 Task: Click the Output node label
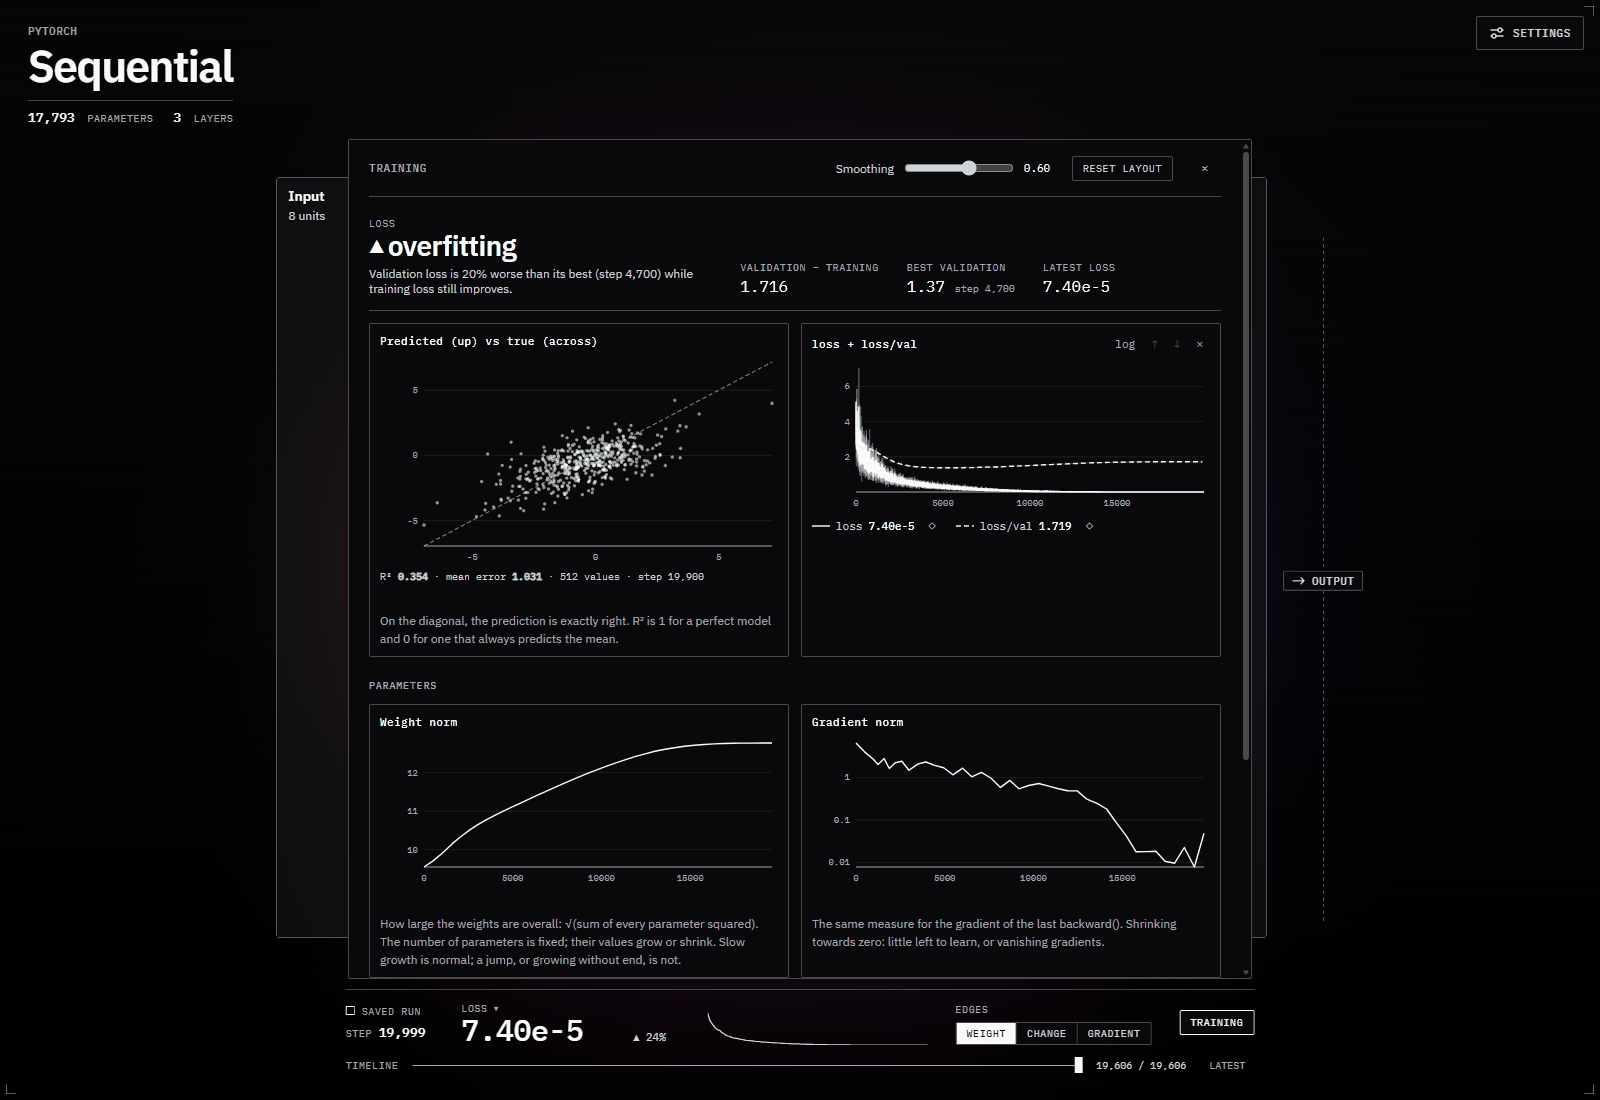[x=1323, y=581]
